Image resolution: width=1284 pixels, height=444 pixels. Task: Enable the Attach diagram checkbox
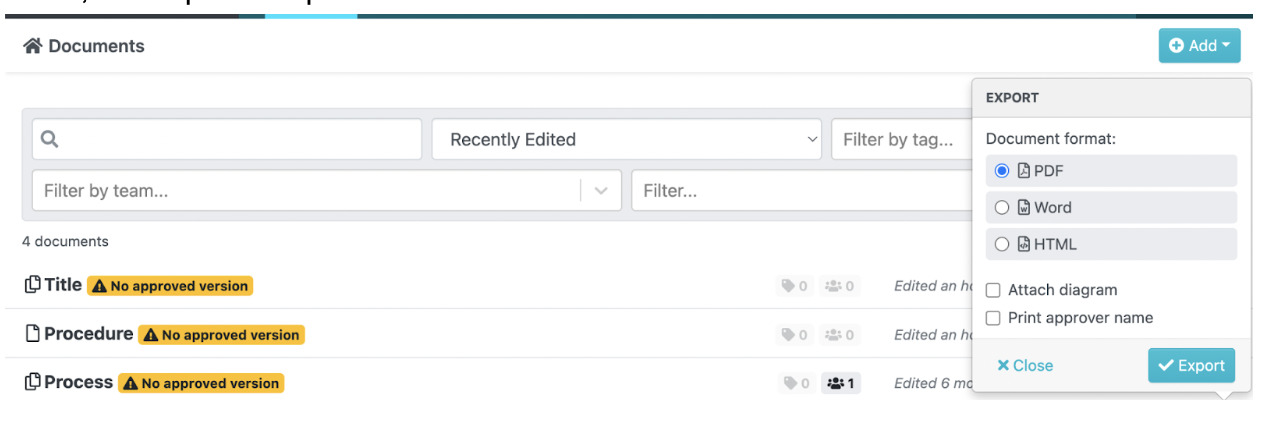click(993, 290)
